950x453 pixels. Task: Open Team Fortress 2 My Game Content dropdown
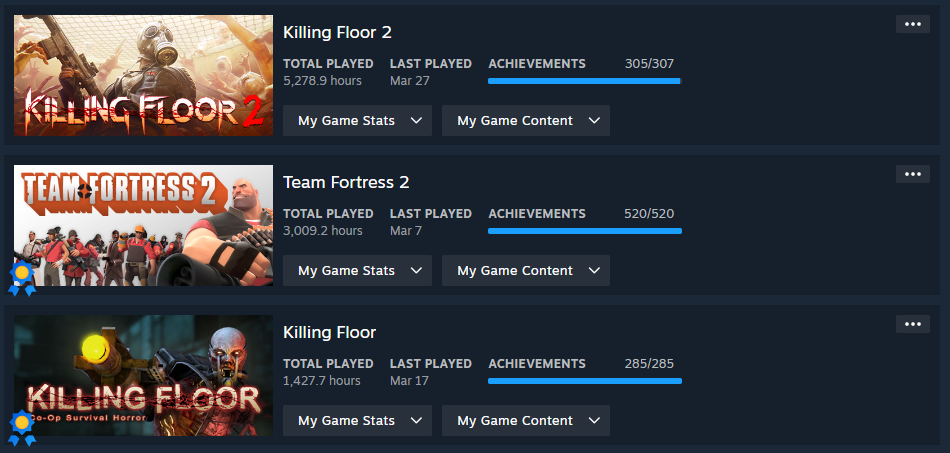(525, 271)
